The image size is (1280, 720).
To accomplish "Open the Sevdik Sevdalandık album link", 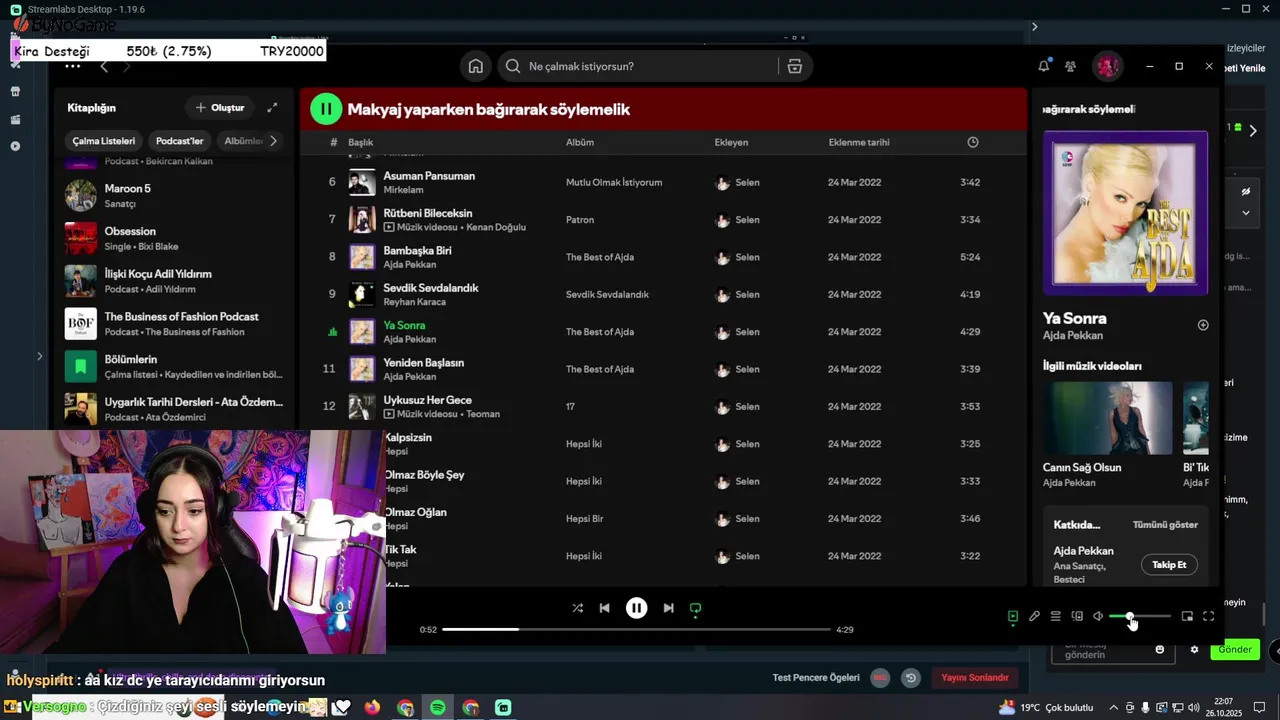I will point(607,294).
